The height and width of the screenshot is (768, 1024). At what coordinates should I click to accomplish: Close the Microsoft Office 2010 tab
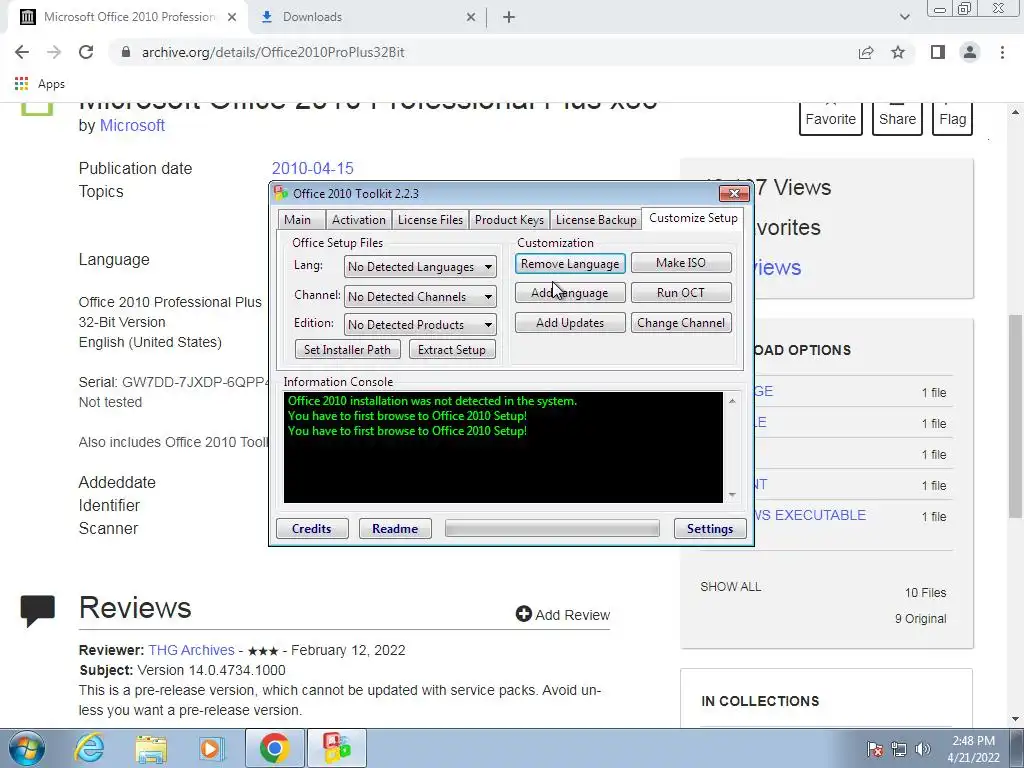click(x=232, y=17)
